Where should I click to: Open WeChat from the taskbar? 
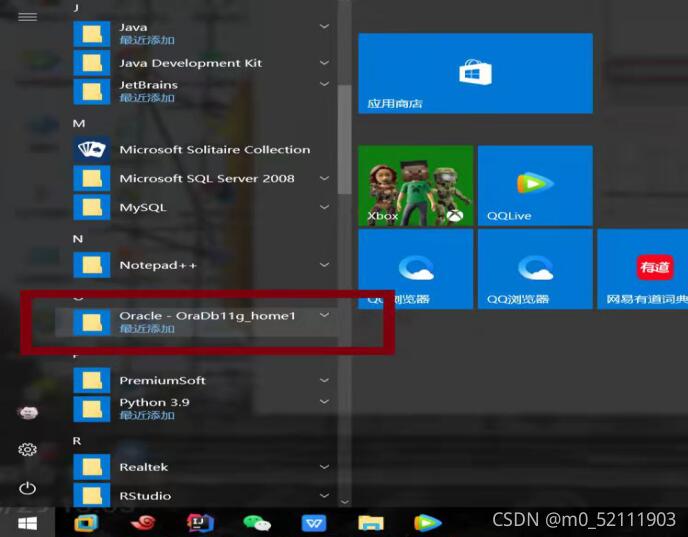257,522
